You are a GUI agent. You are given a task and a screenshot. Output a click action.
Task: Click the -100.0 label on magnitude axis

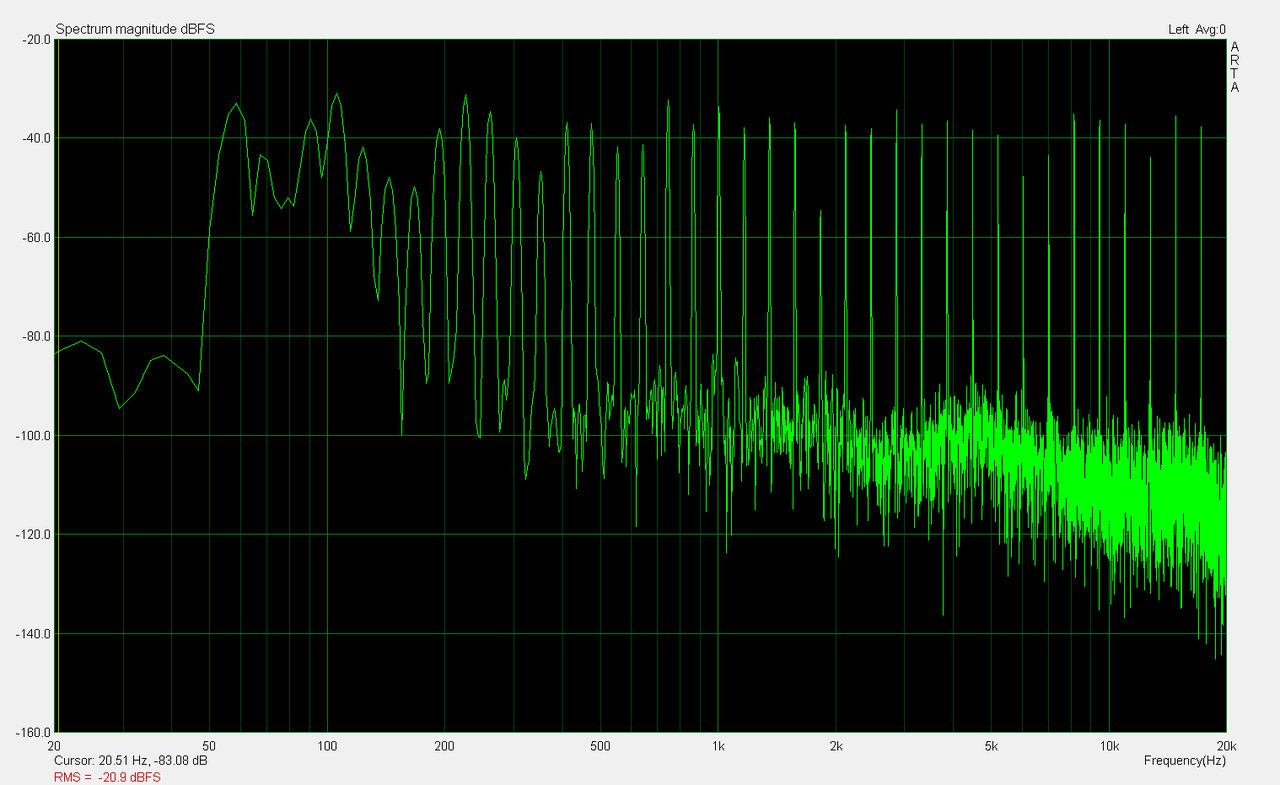32,436
